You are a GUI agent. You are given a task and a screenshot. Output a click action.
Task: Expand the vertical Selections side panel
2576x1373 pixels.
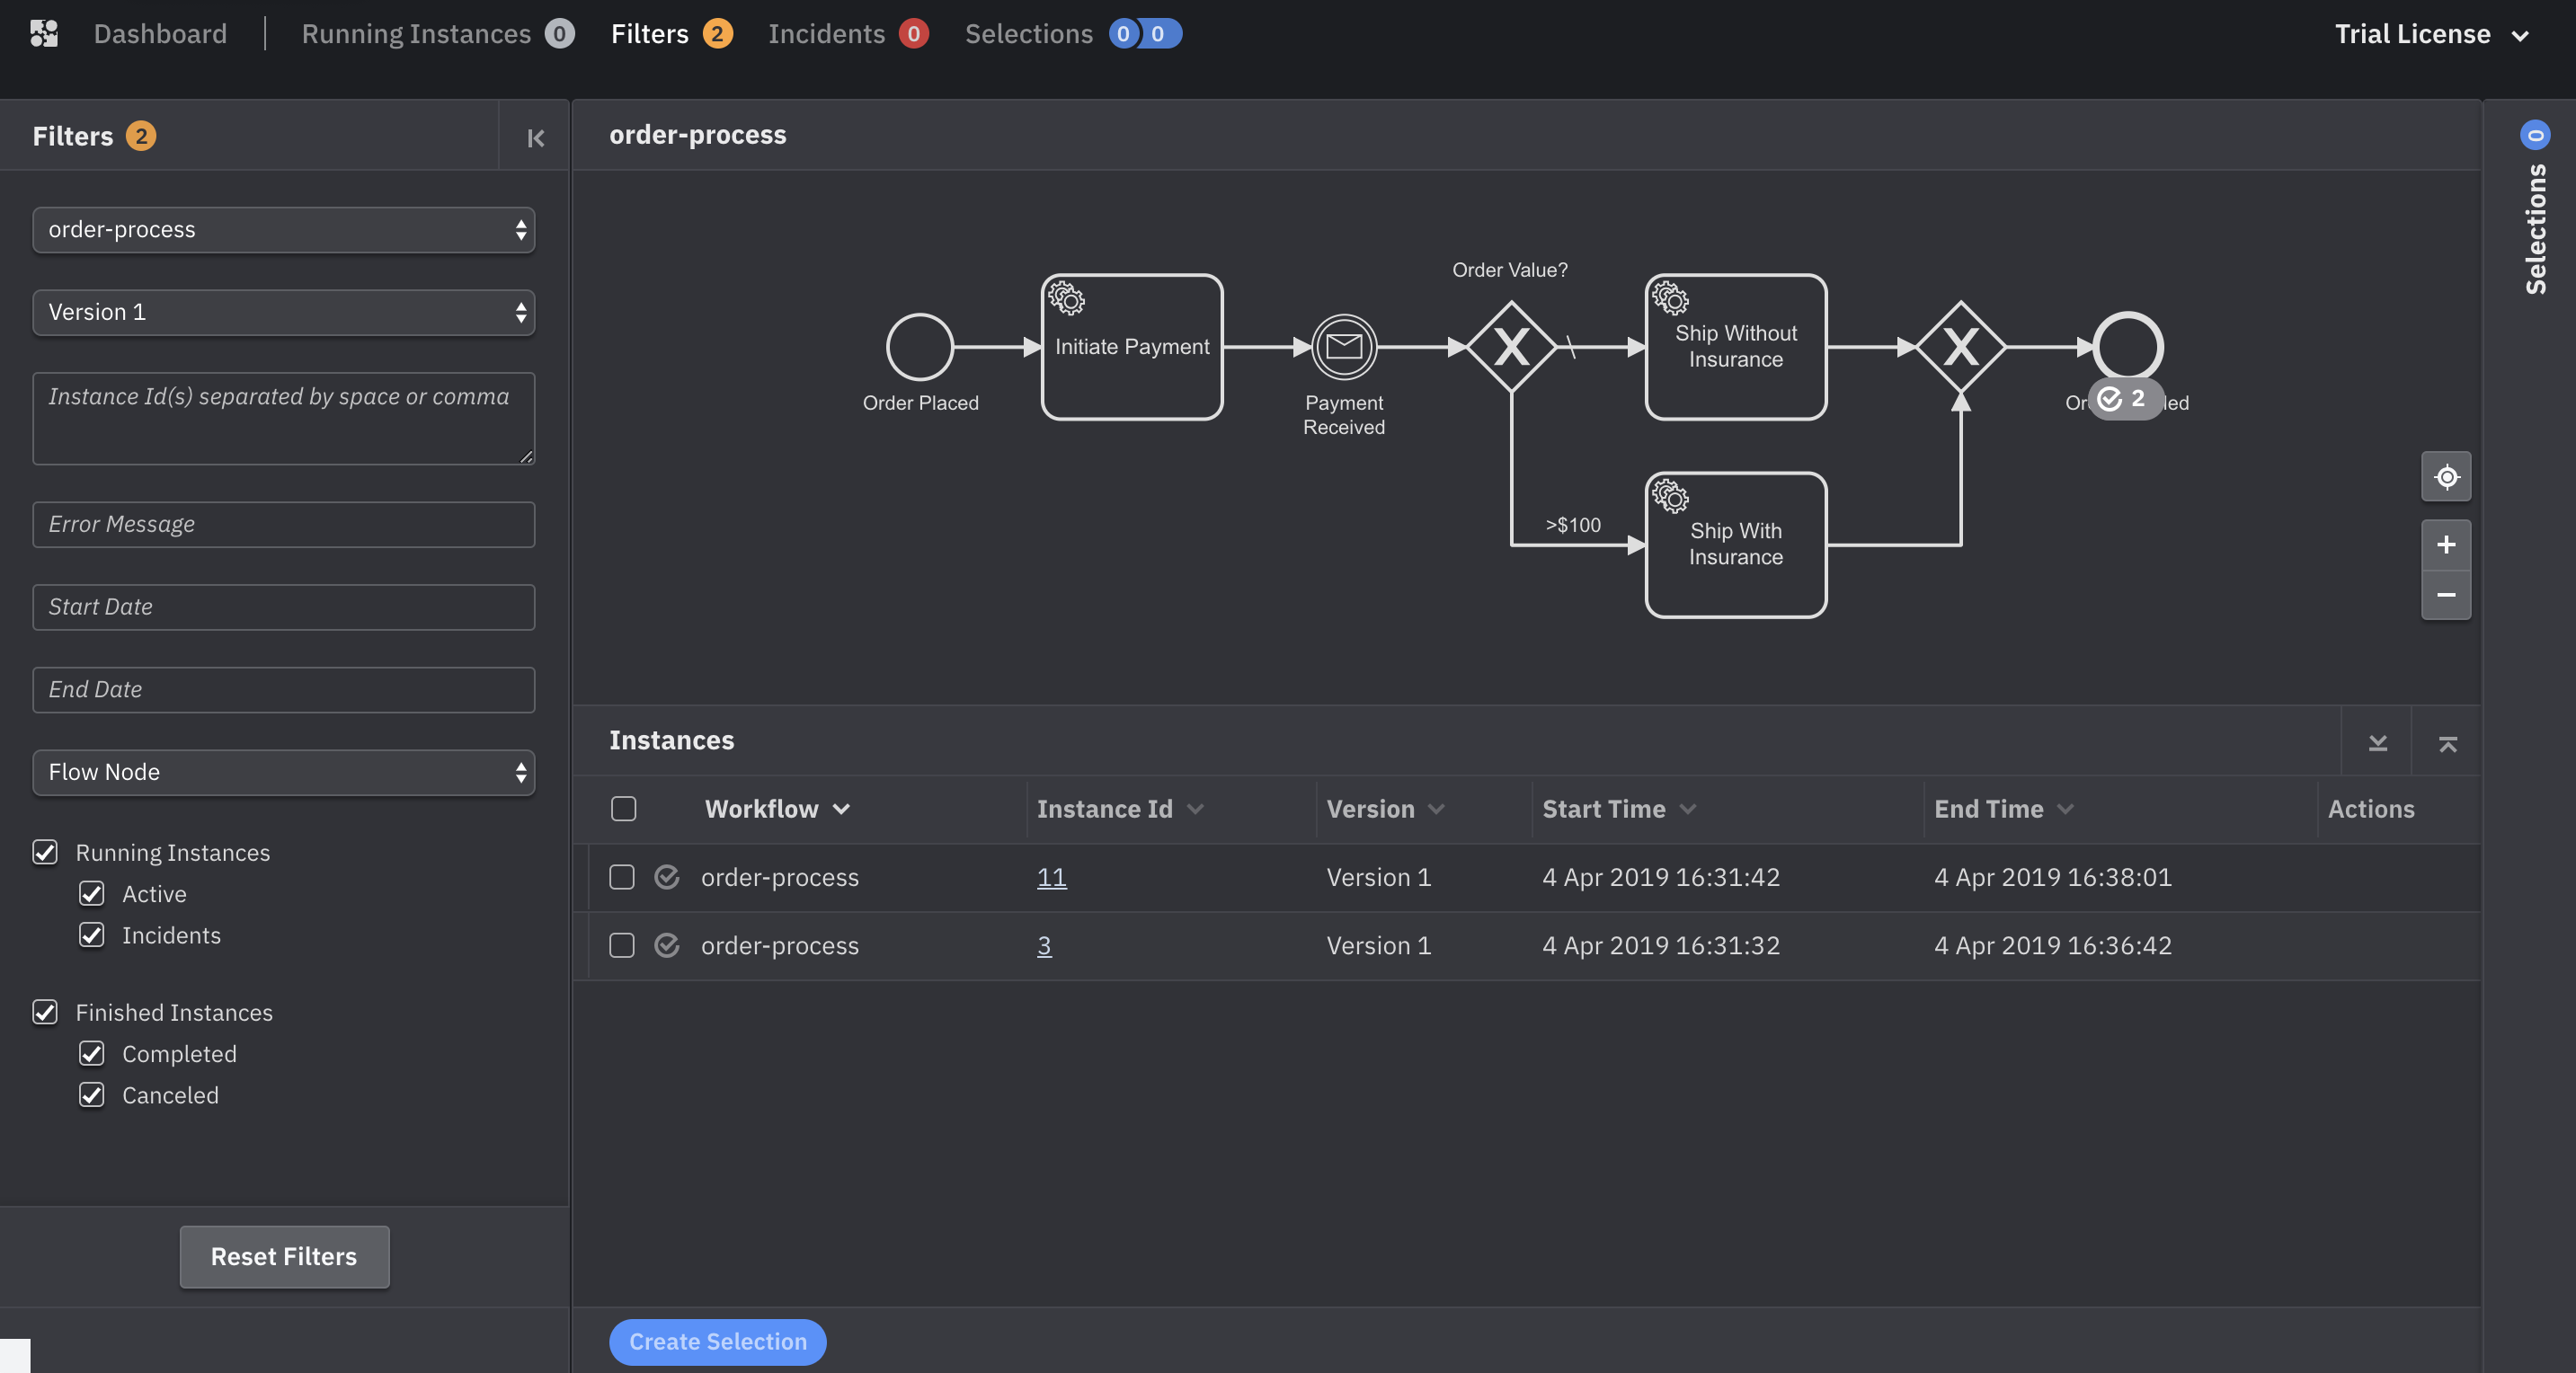(x=2535, y=229)
